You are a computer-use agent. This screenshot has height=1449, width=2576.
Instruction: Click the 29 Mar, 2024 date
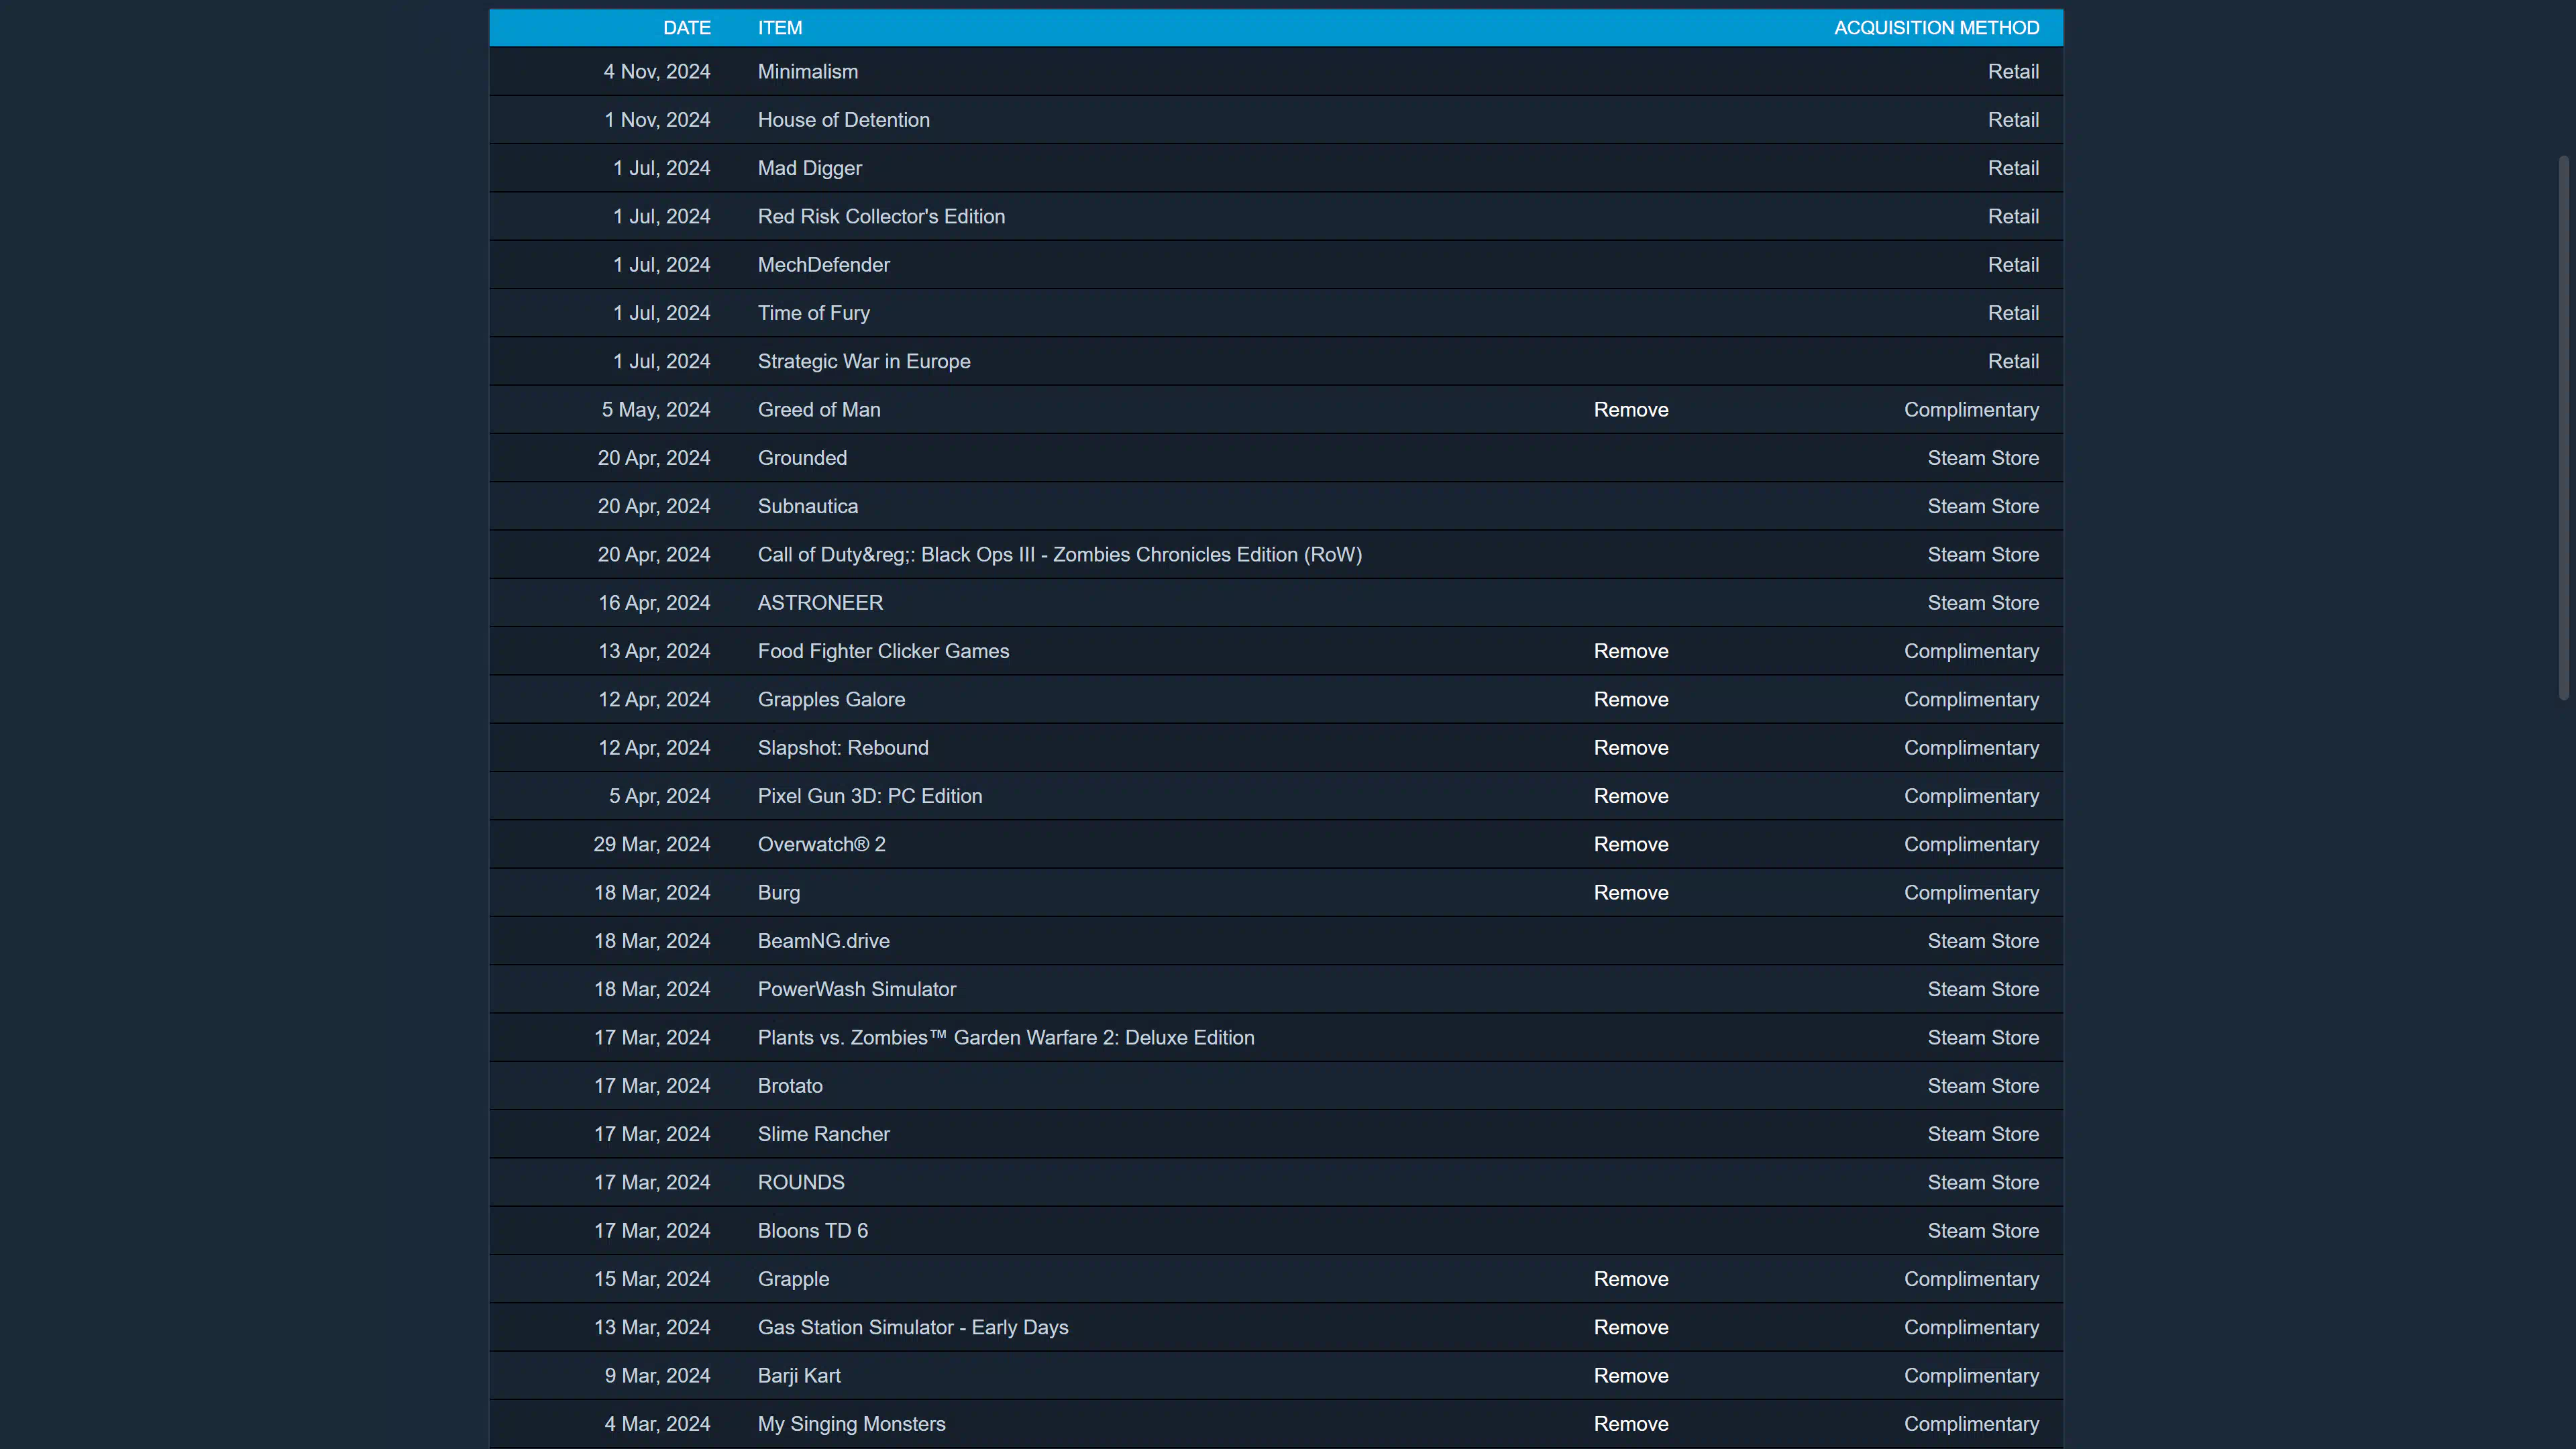click(x=652, y=845)
